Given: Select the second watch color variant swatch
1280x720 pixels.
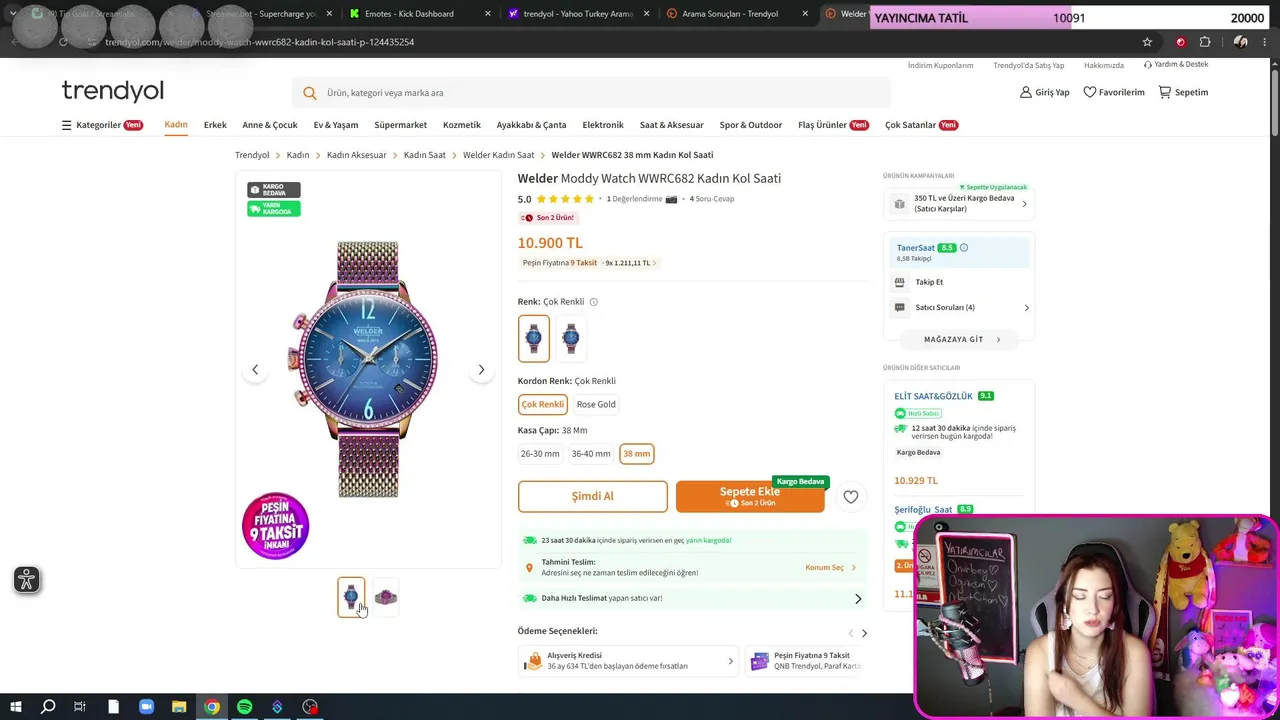Looking at the screenshot, I should click(x=571, y=338).
